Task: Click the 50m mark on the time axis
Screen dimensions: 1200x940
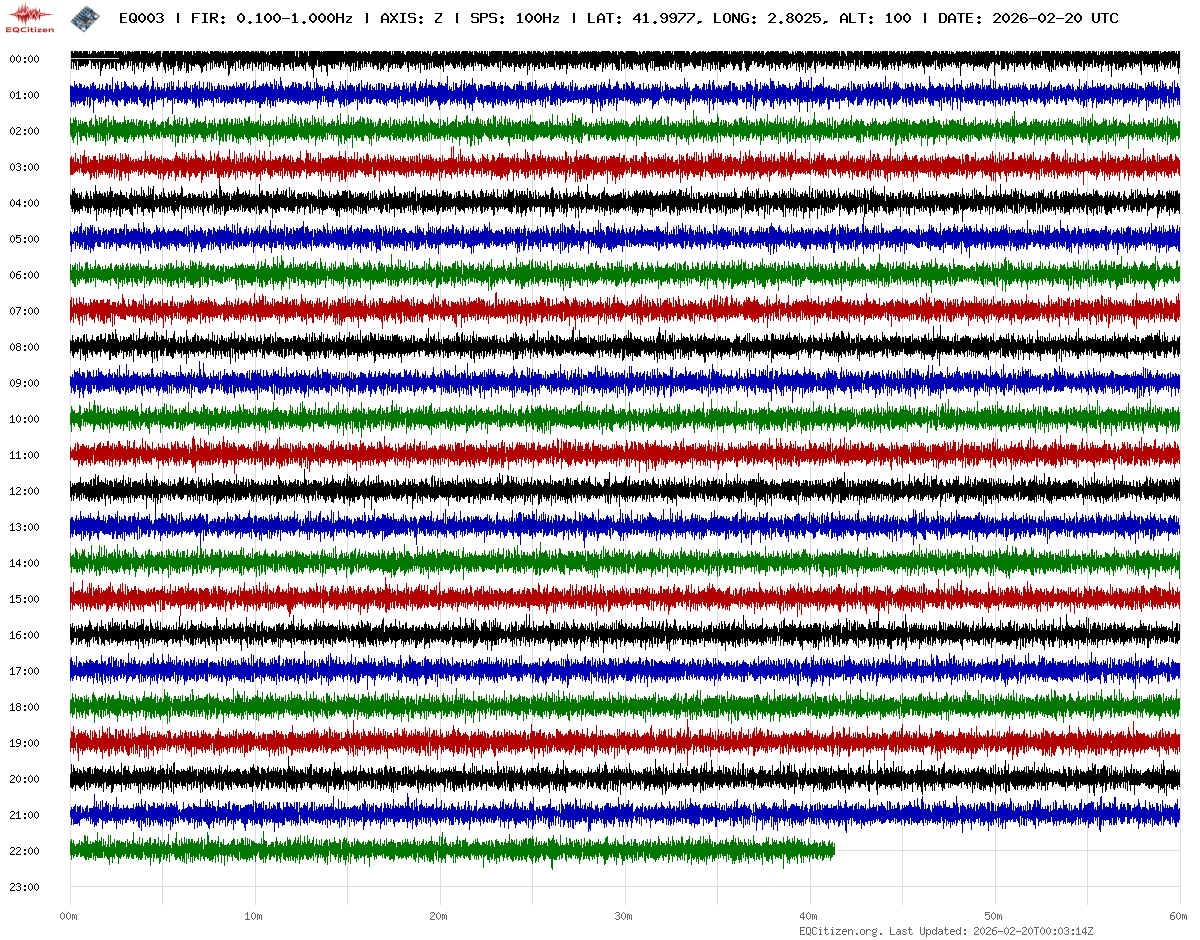Action: tap(994, 916)
